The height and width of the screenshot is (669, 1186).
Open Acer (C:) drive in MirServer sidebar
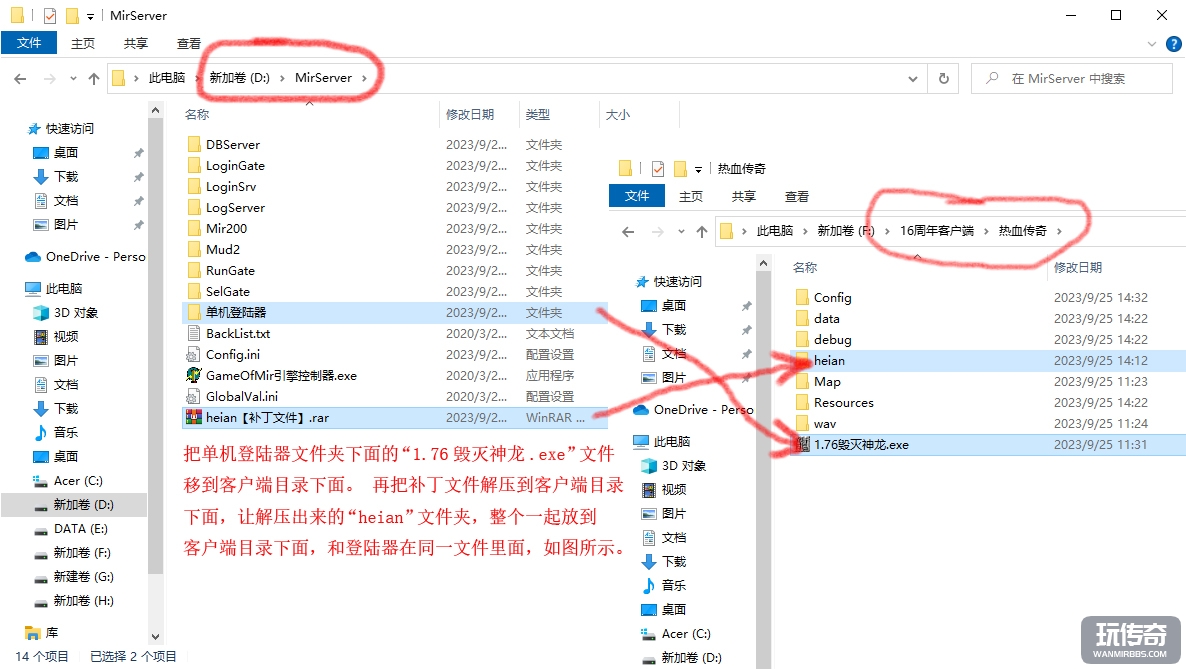78,481
